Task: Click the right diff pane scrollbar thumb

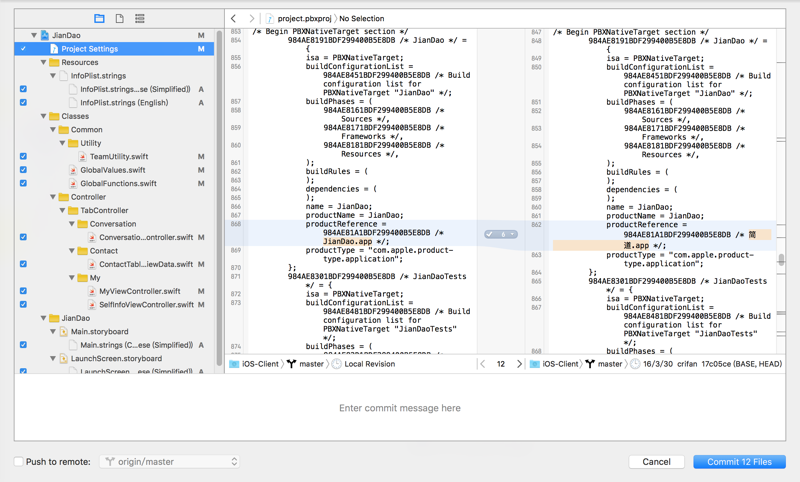Action: 781,260
